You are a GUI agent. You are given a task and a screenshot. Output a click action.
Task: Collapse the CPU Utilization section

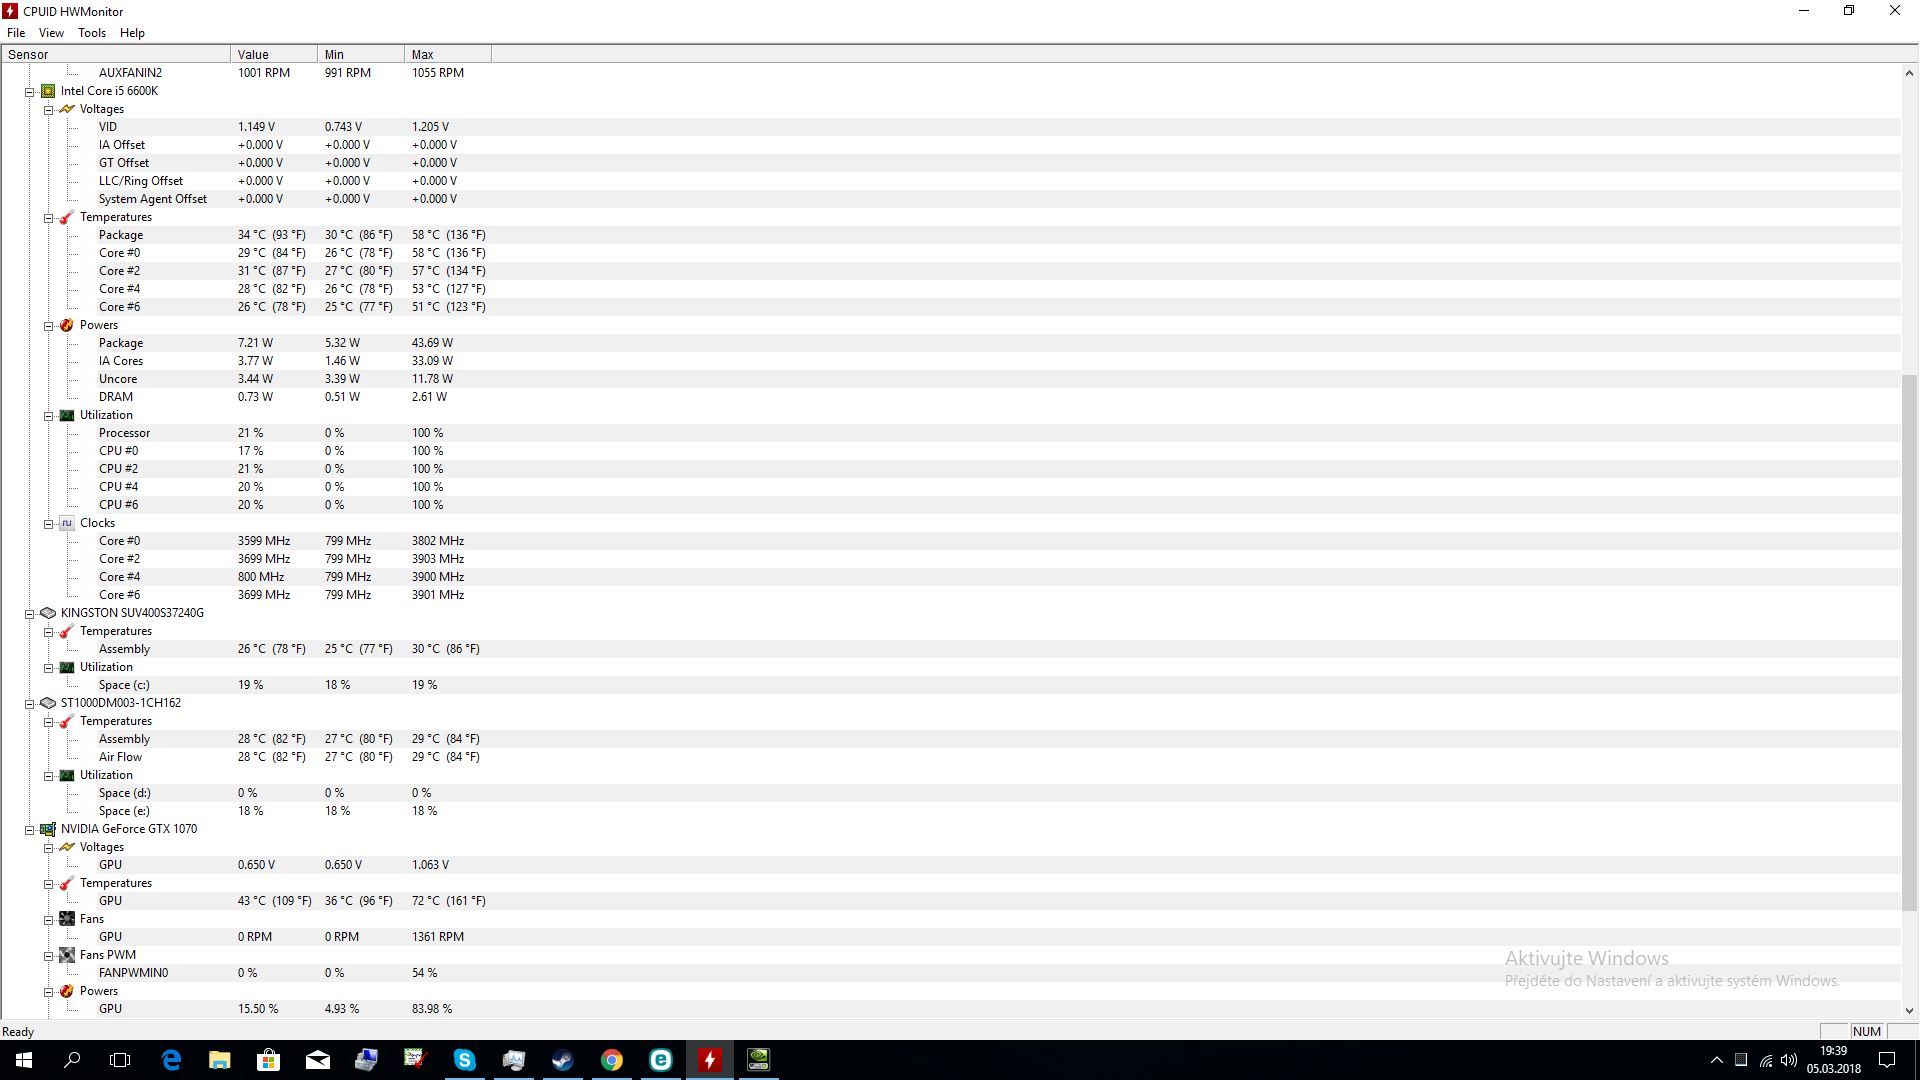point(49,416)
